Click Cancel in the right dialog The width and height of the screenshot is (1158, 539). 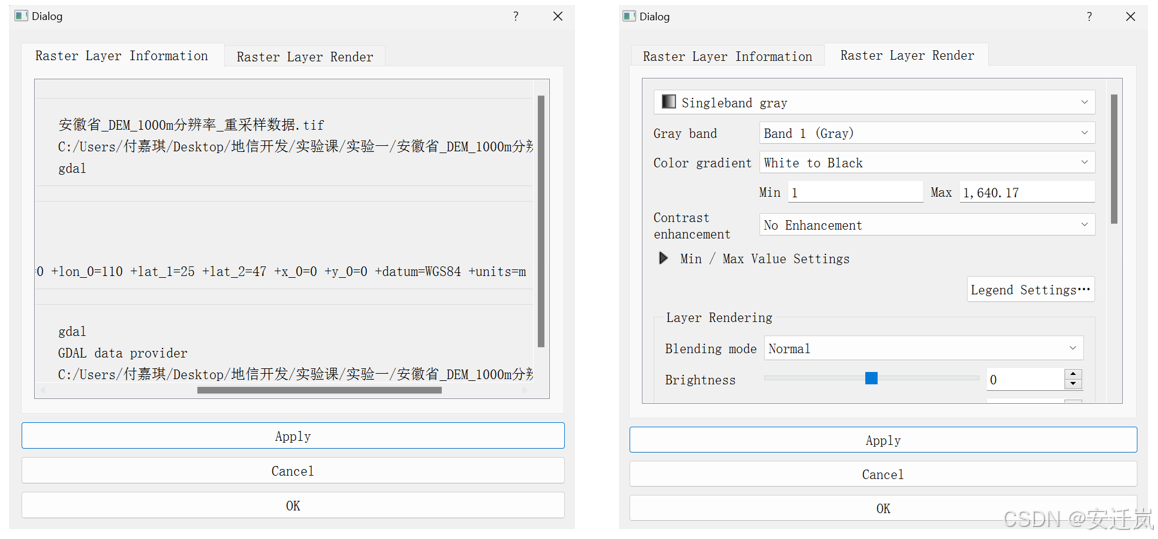pyautogui.click(x=883, y=474)
